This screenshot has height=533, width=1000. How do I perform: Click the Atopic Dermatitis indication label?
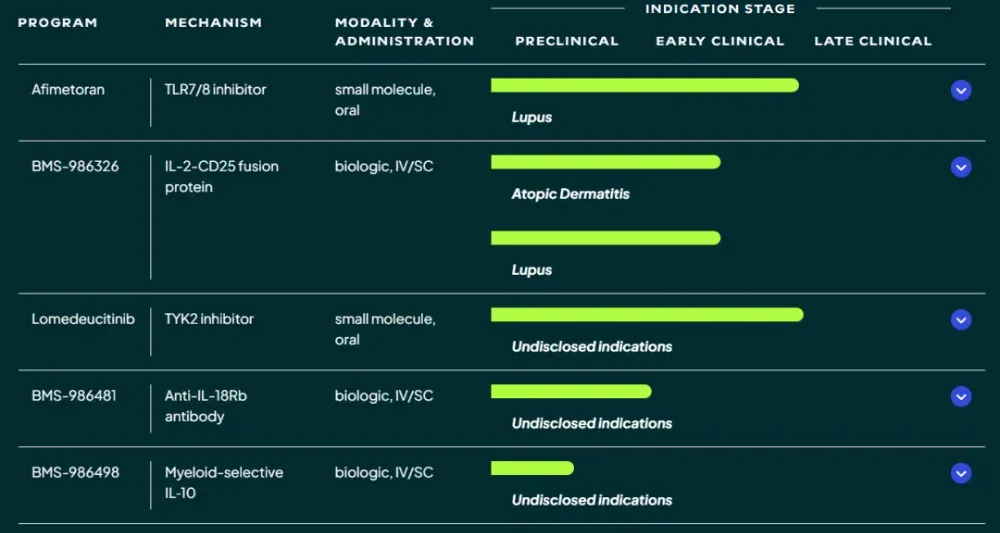(570, 194)
